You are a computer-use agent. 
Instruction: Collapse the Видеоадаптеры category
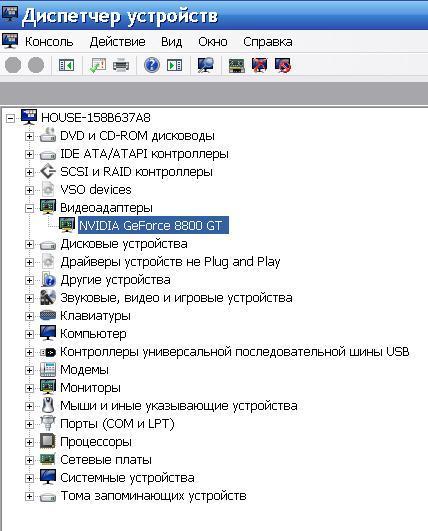[x=29, y=208]
